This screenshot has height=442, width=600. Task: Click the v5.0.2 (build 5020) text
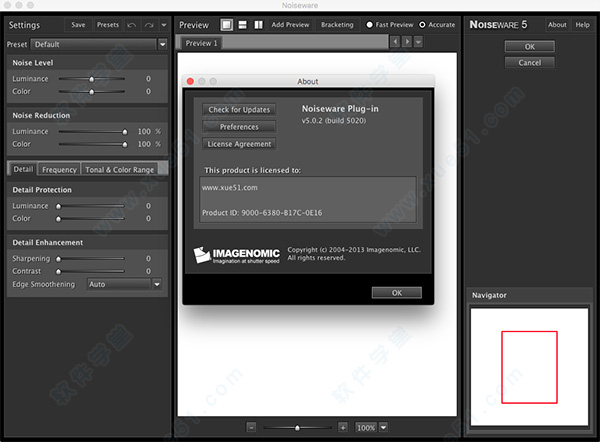(334, 121)
